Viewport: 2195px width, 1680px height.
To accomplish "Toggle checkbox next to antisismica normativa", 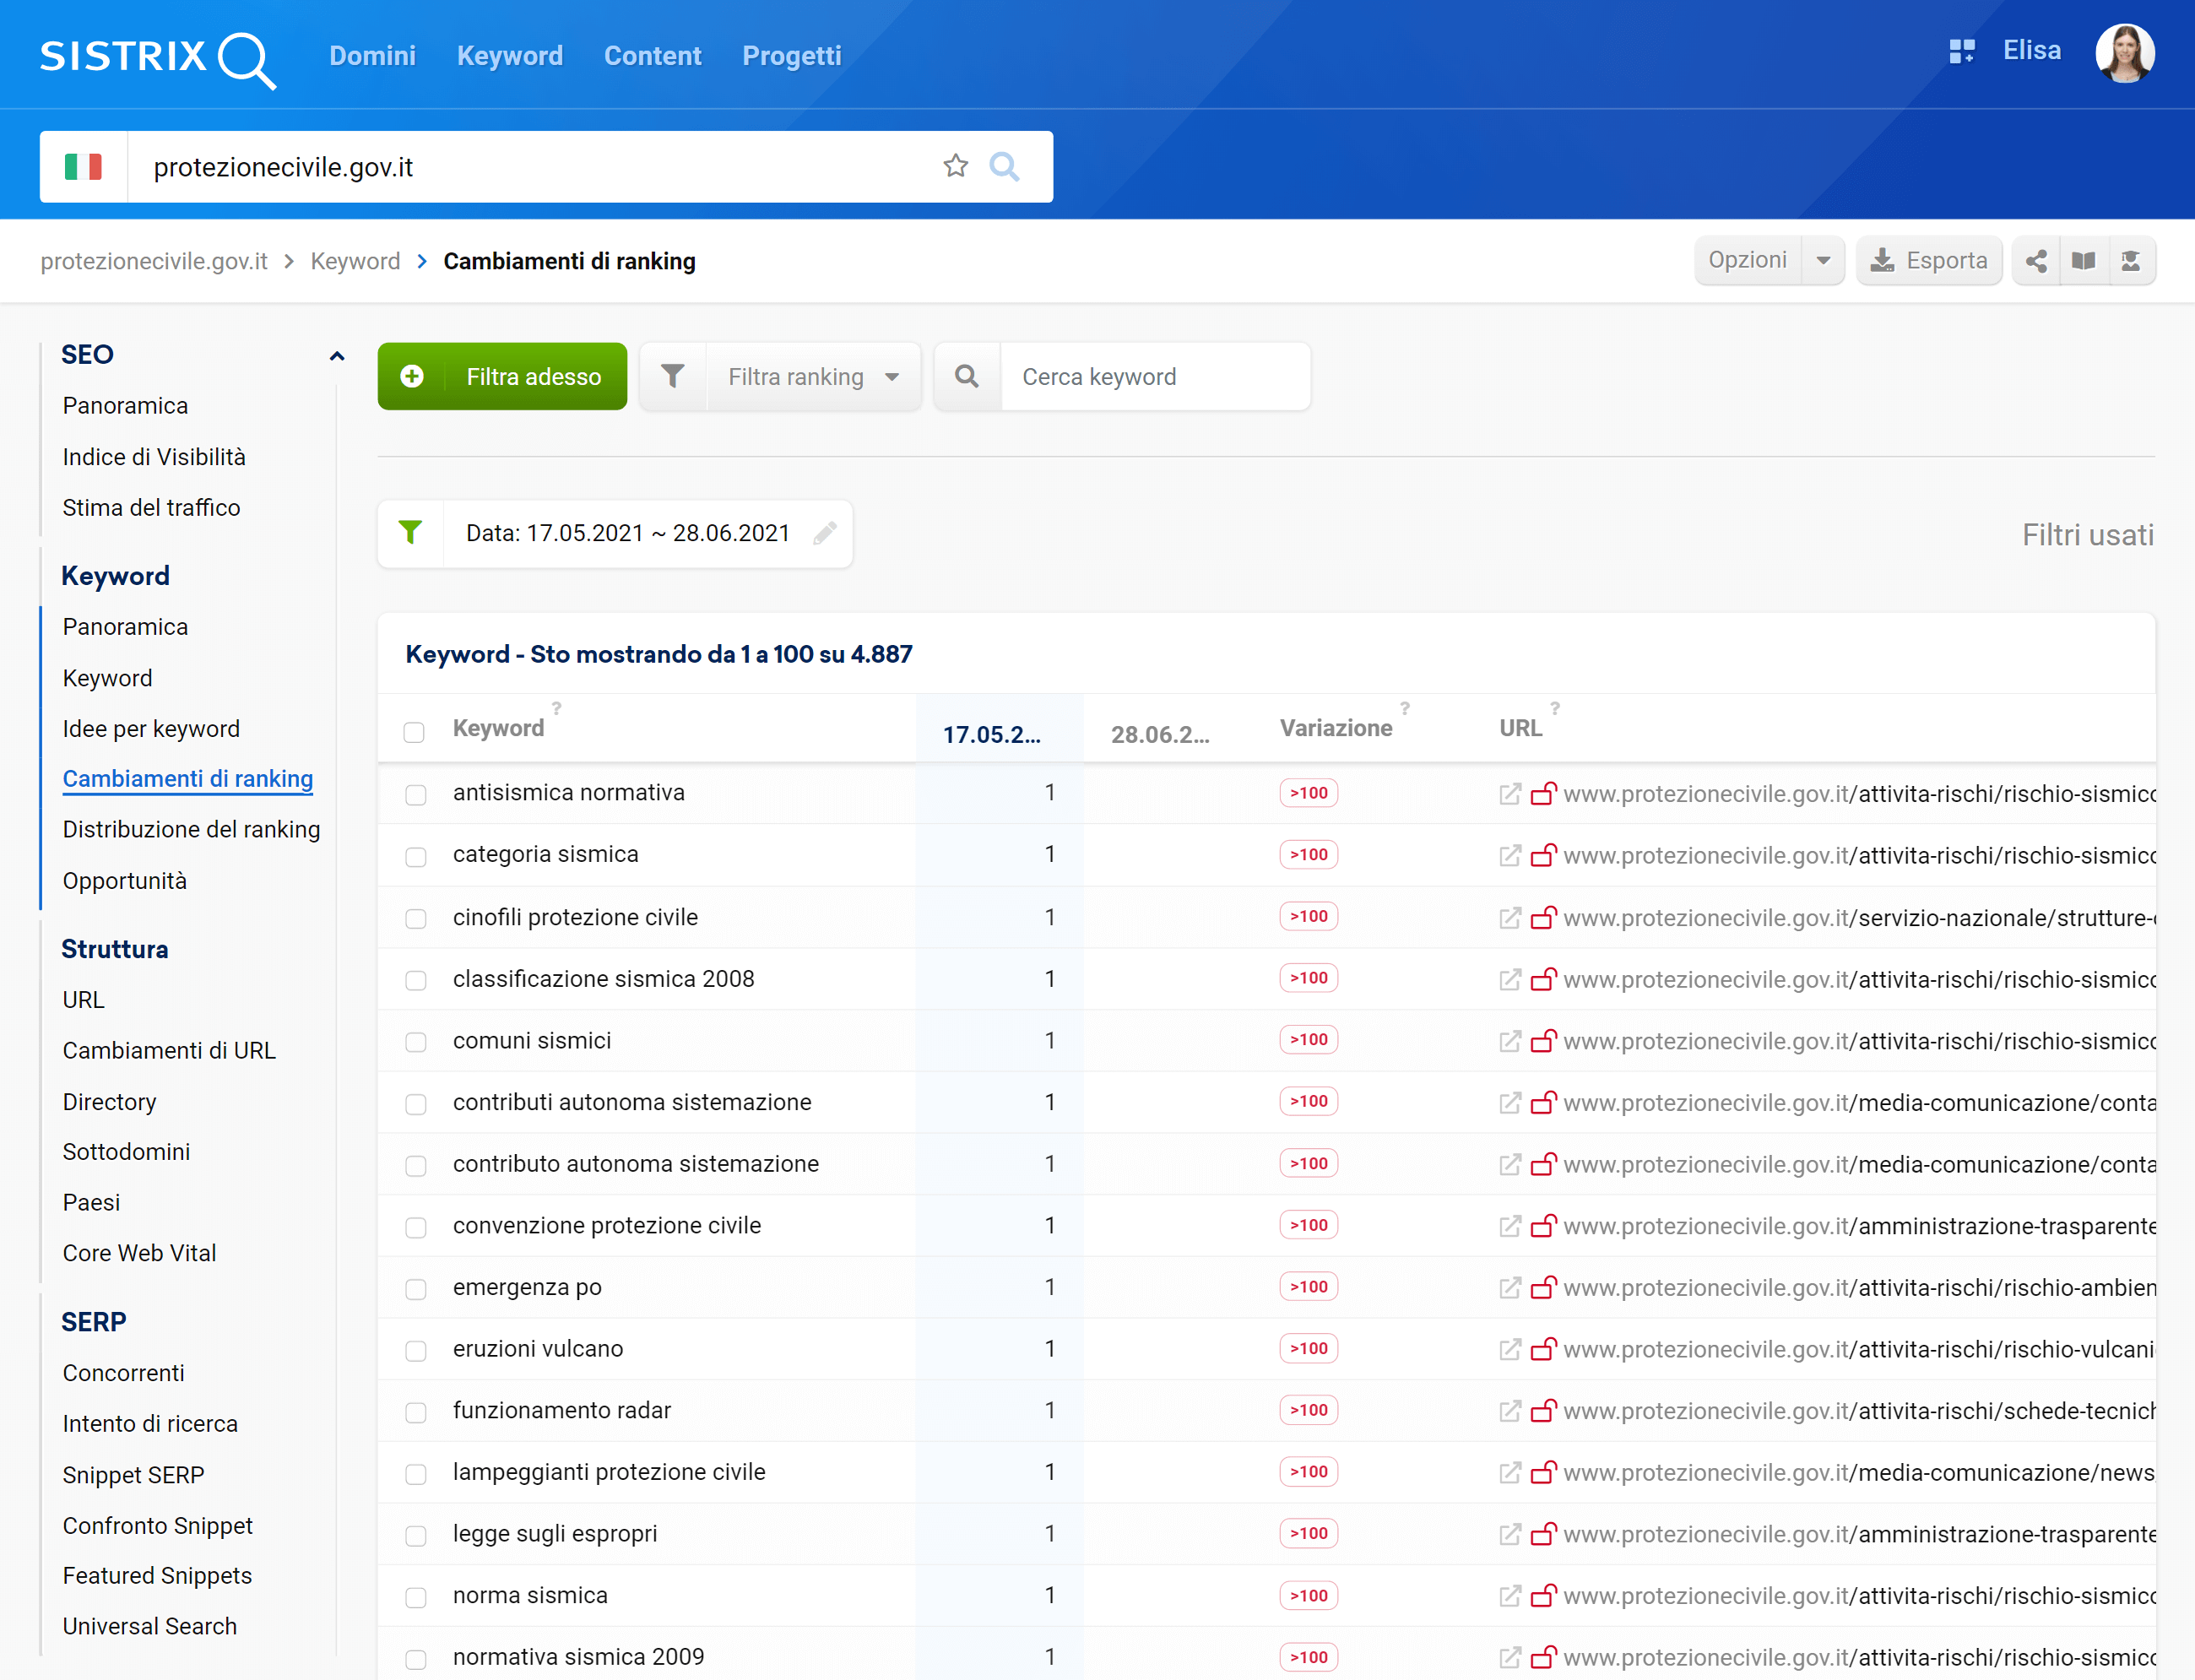I will [x=416, y=794].
